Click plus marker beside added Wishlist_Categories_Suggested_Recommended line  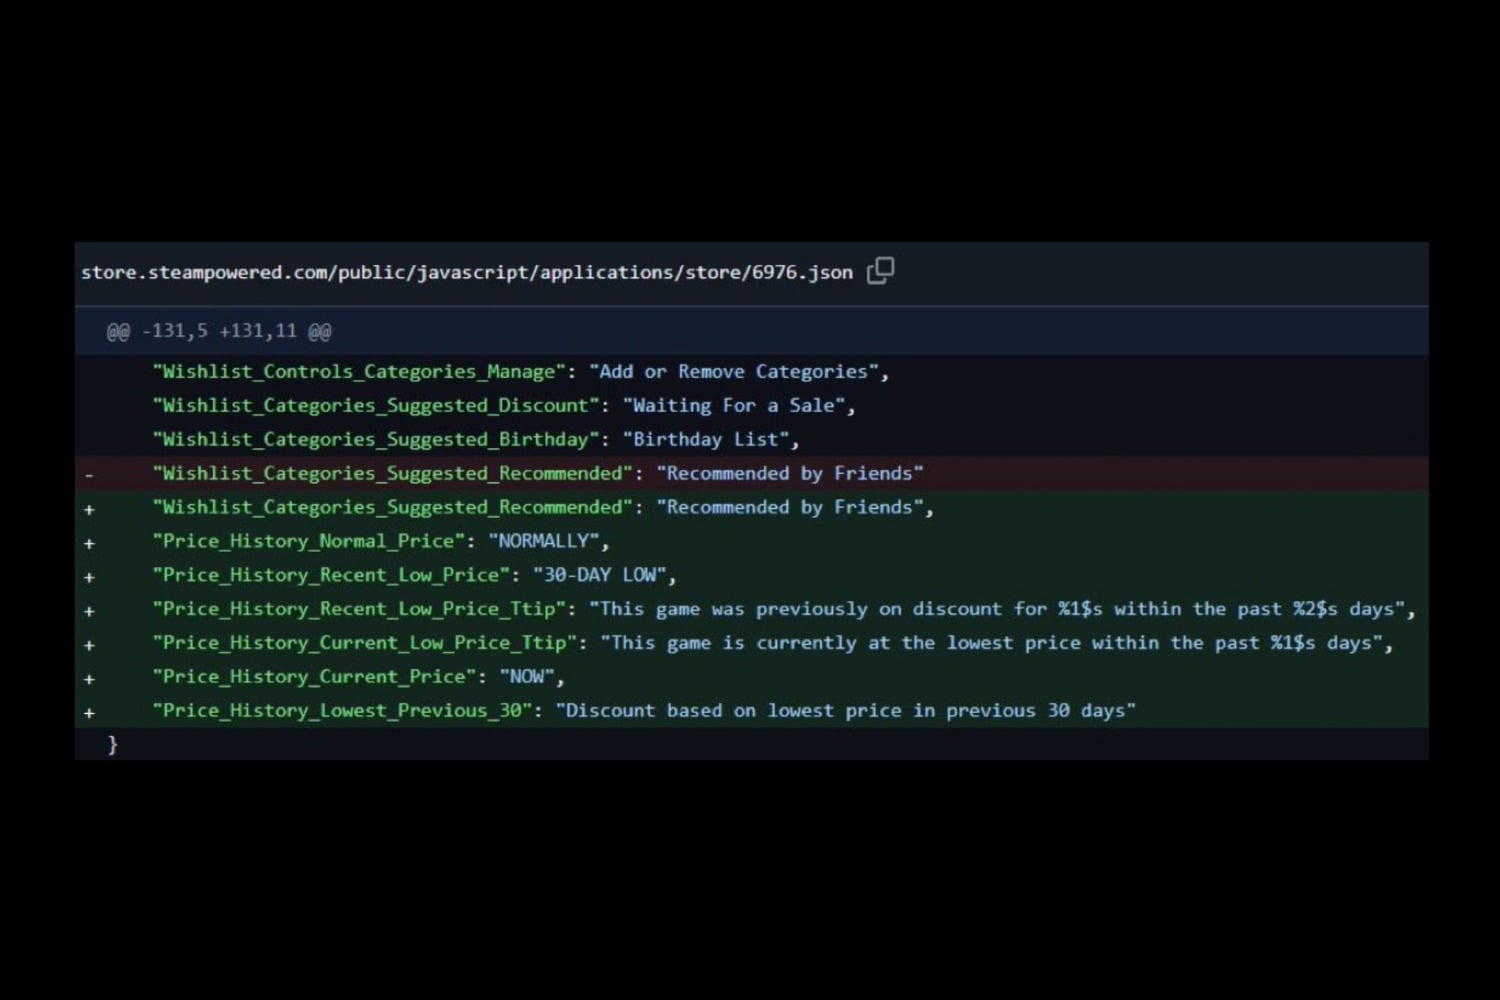pos(89,509)
